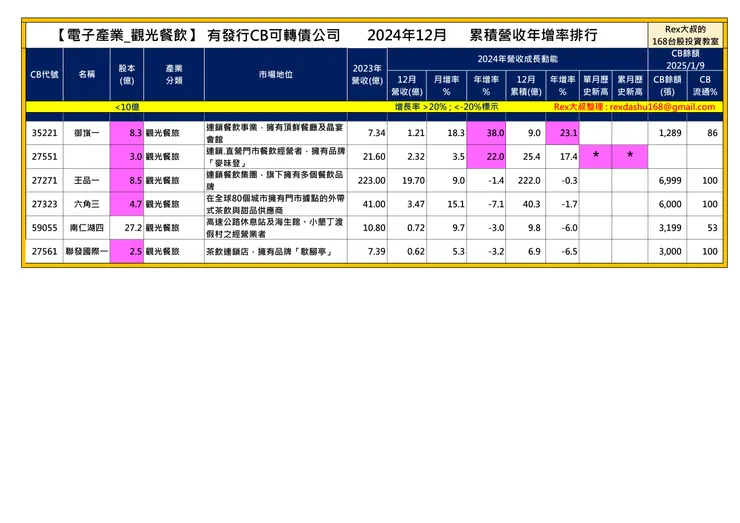Select the 2024年營收成長動能 group header
Viewport: 740px width, 523px height.
coord(517,59)
